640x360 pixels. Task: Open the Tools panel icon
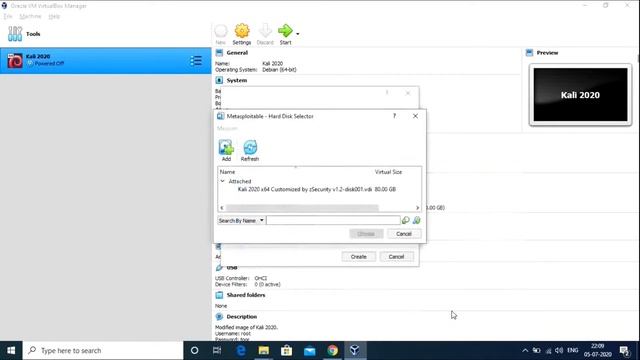click(15, 34)
